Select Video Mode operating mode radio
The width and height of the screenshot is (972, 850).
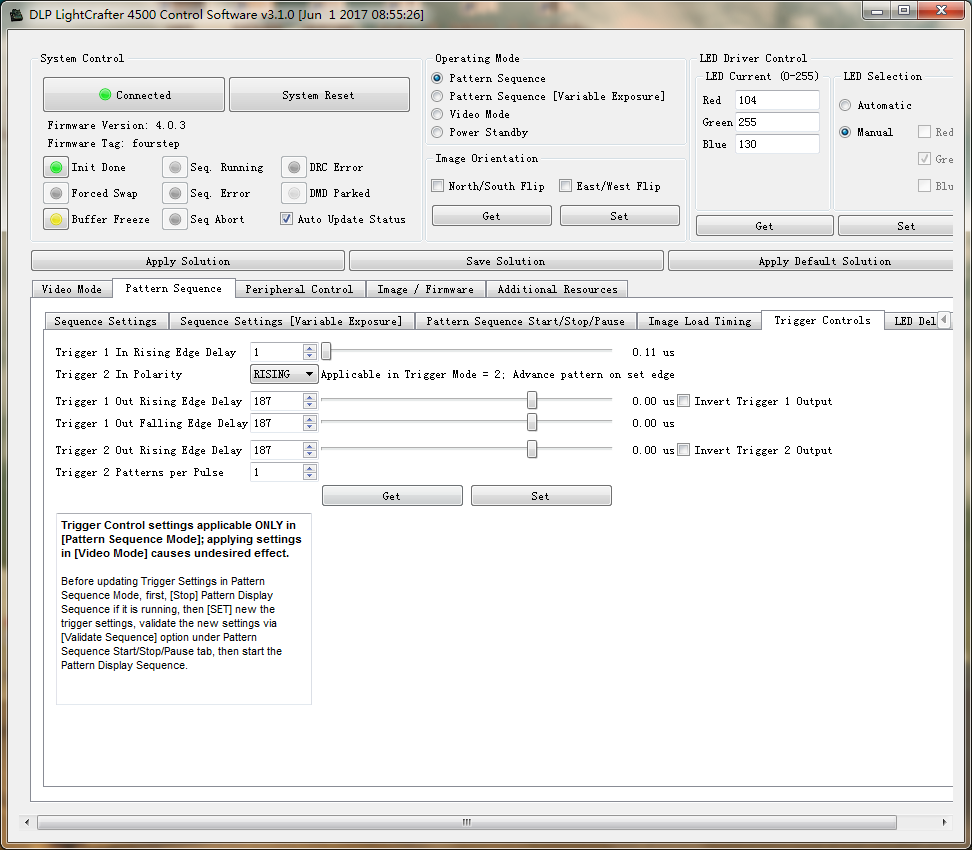[x=437, y=114]
